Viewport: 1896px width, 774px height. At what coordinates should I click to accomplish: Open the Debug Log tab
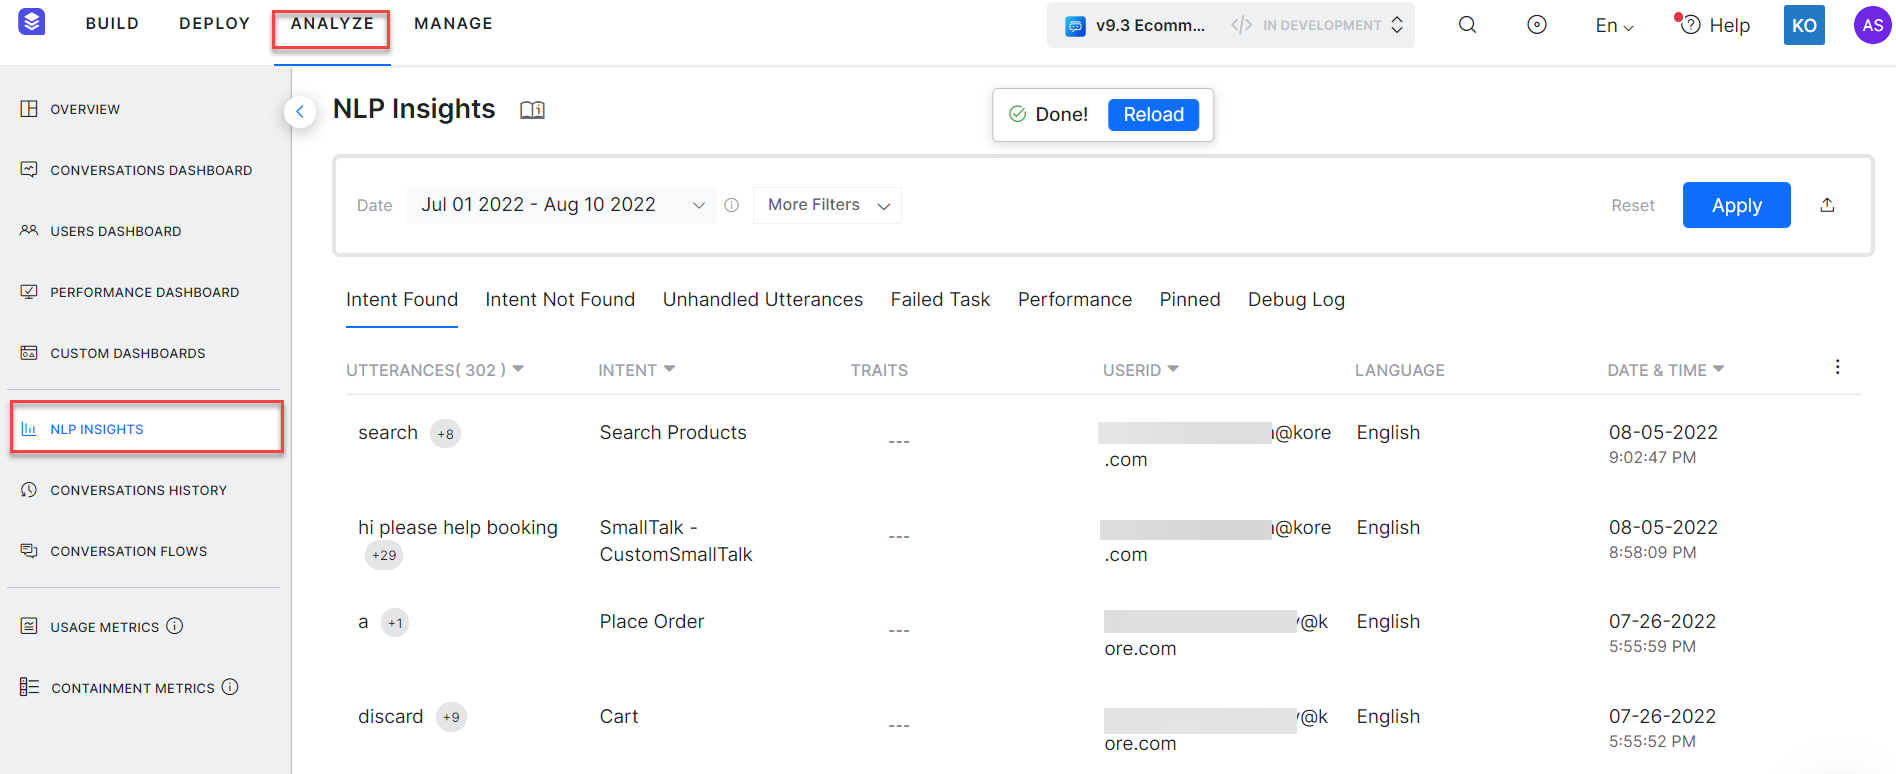pos(1296,300)
